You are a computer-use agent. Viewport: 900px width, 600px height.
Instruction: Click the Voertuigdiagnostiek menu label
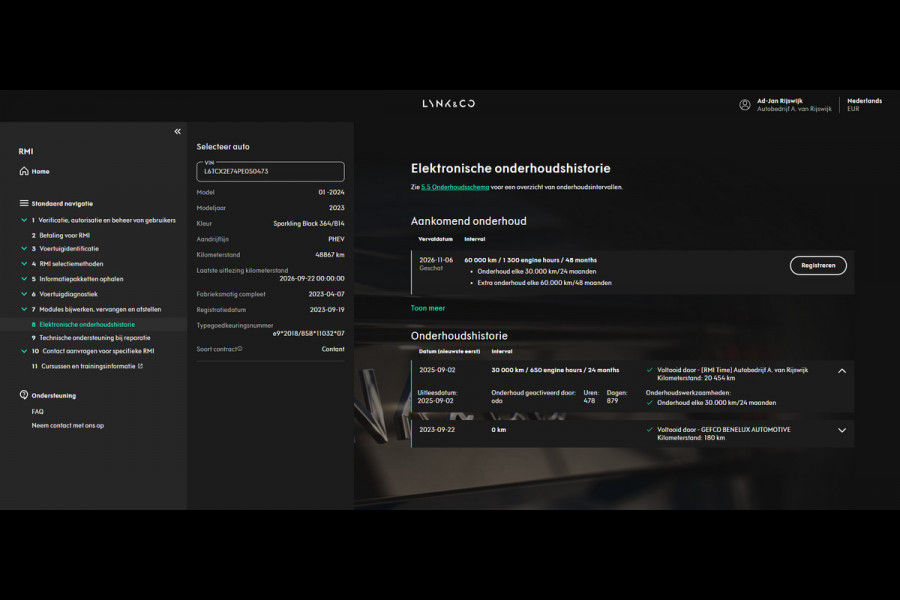click(x=68, y=294)
